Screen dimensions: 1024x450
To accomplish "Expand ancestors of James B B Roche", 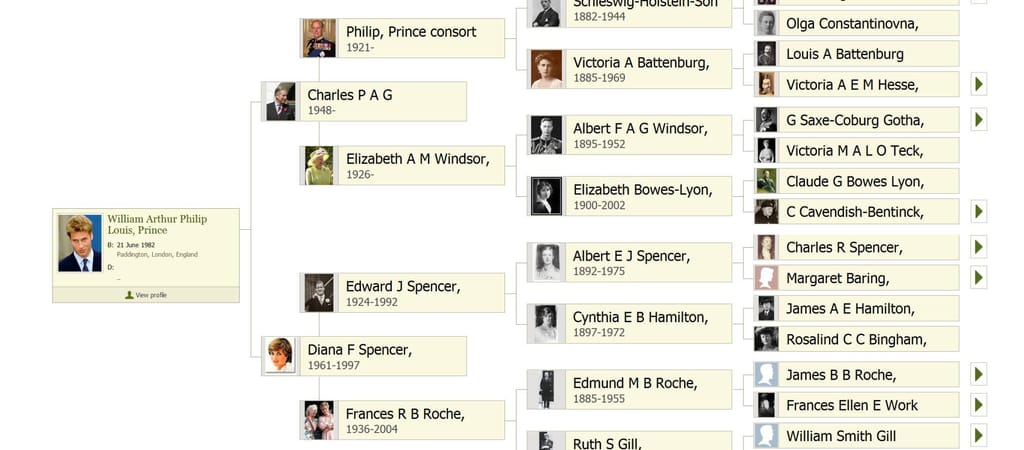I will (979, 374).
